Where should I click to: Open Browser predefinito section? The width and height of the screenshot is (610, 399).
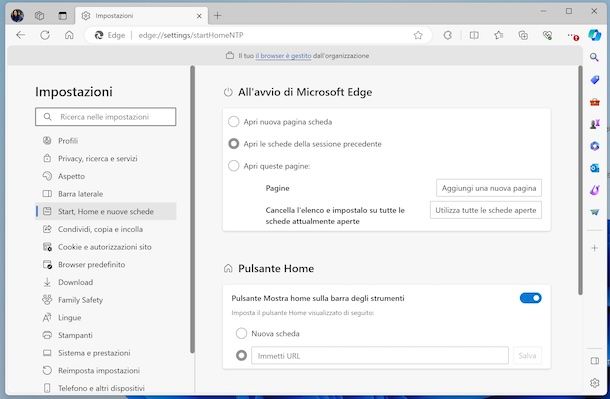coord(106,264)
